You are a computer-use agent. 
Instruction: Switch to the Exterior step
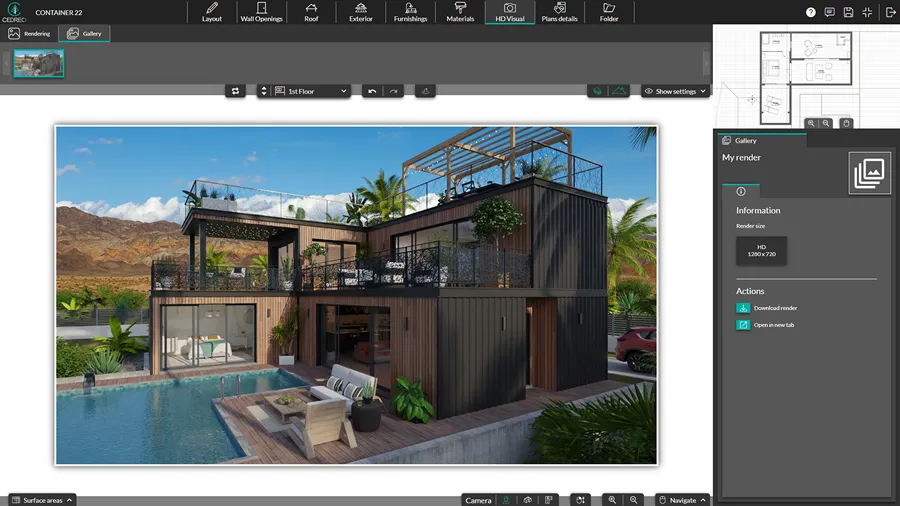(360, 12)
